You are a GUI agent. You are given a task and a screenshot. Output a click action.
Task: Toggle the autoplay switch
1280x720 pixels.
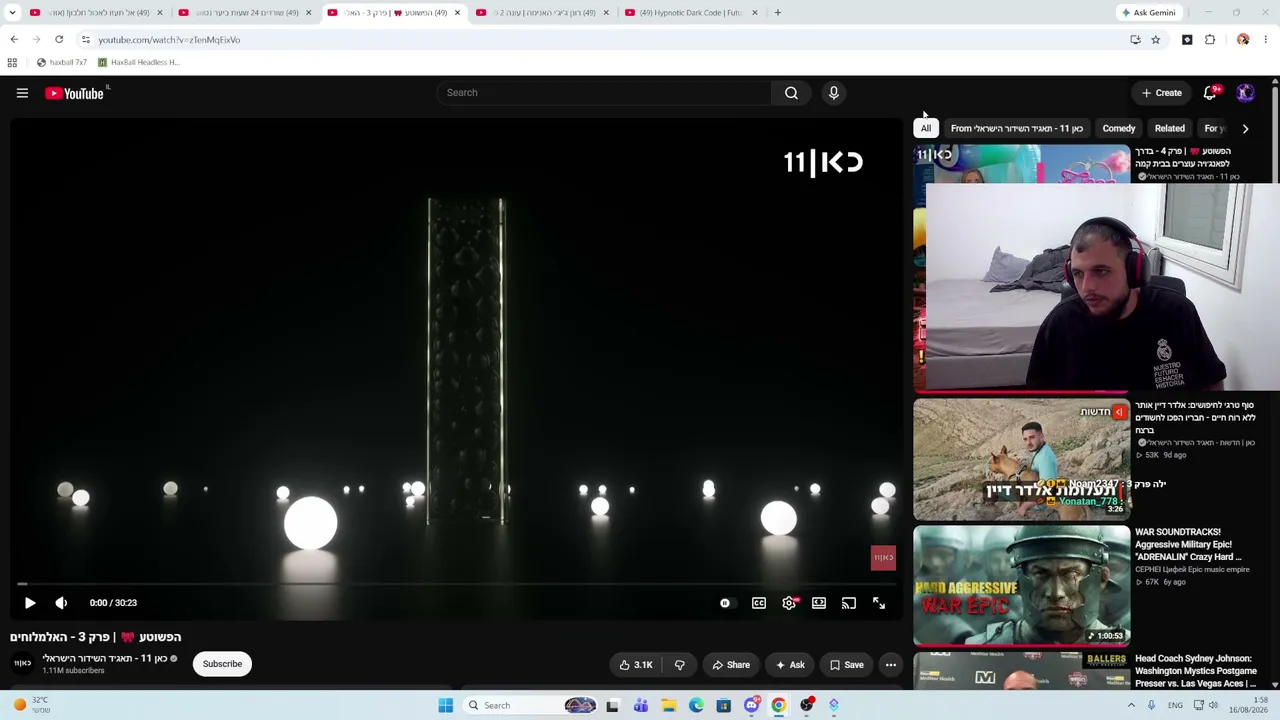tap(725, 603)
